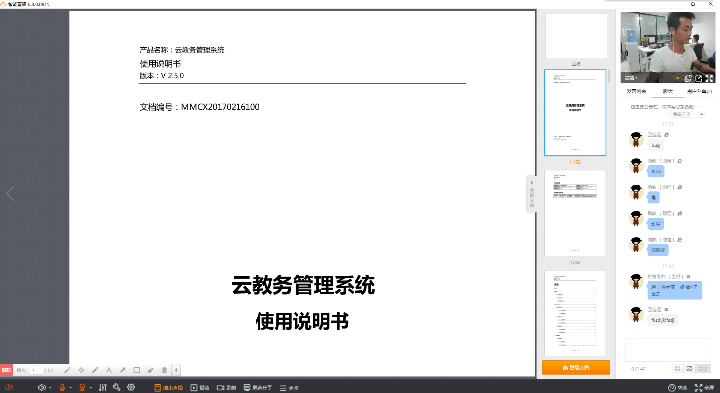720x393 pixels.
Task: Switch to the first tab above chat
Action: [x=636, y=91]
